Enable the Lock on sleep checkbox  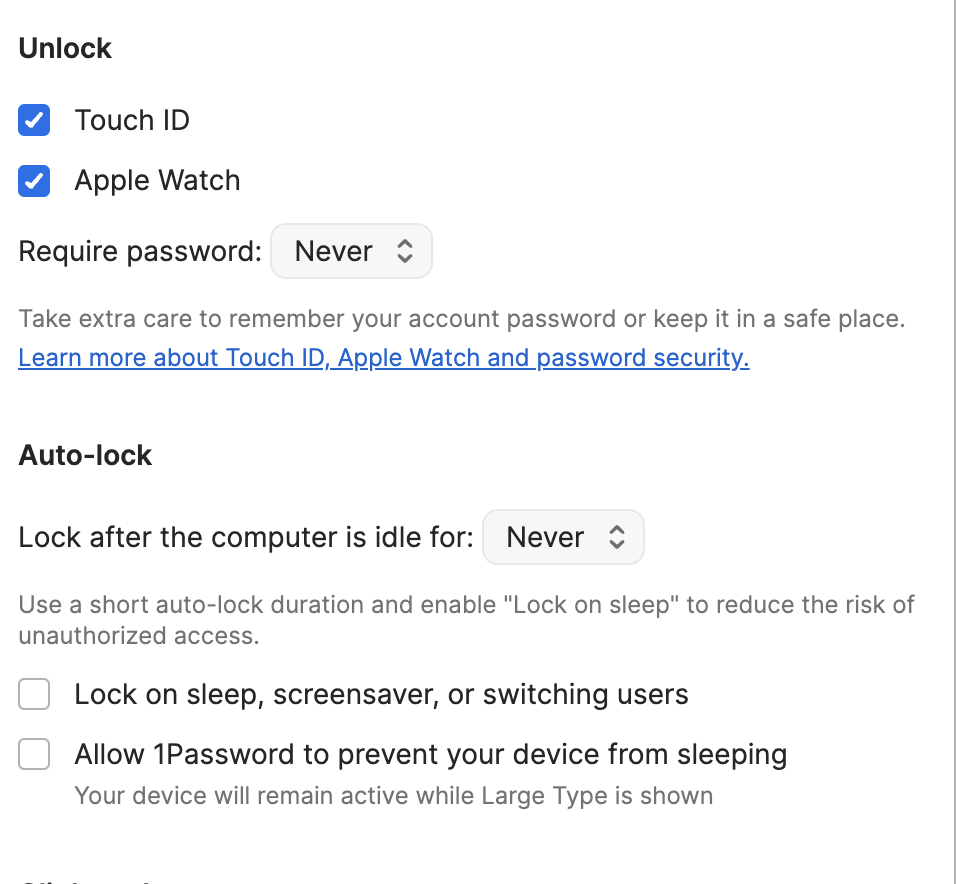(x=34, y=694)
